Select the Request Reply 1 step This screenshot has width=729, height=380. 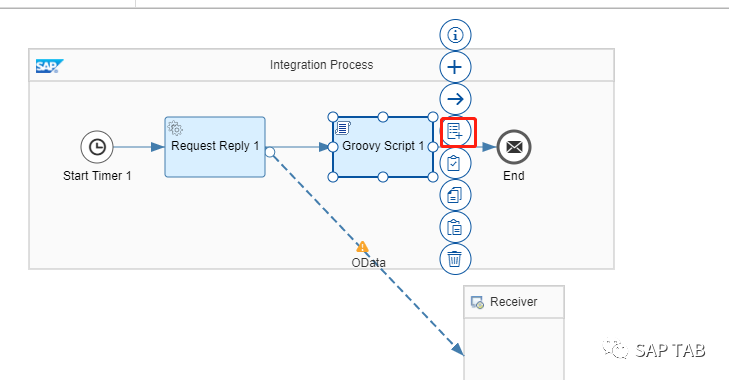[215, 147]
